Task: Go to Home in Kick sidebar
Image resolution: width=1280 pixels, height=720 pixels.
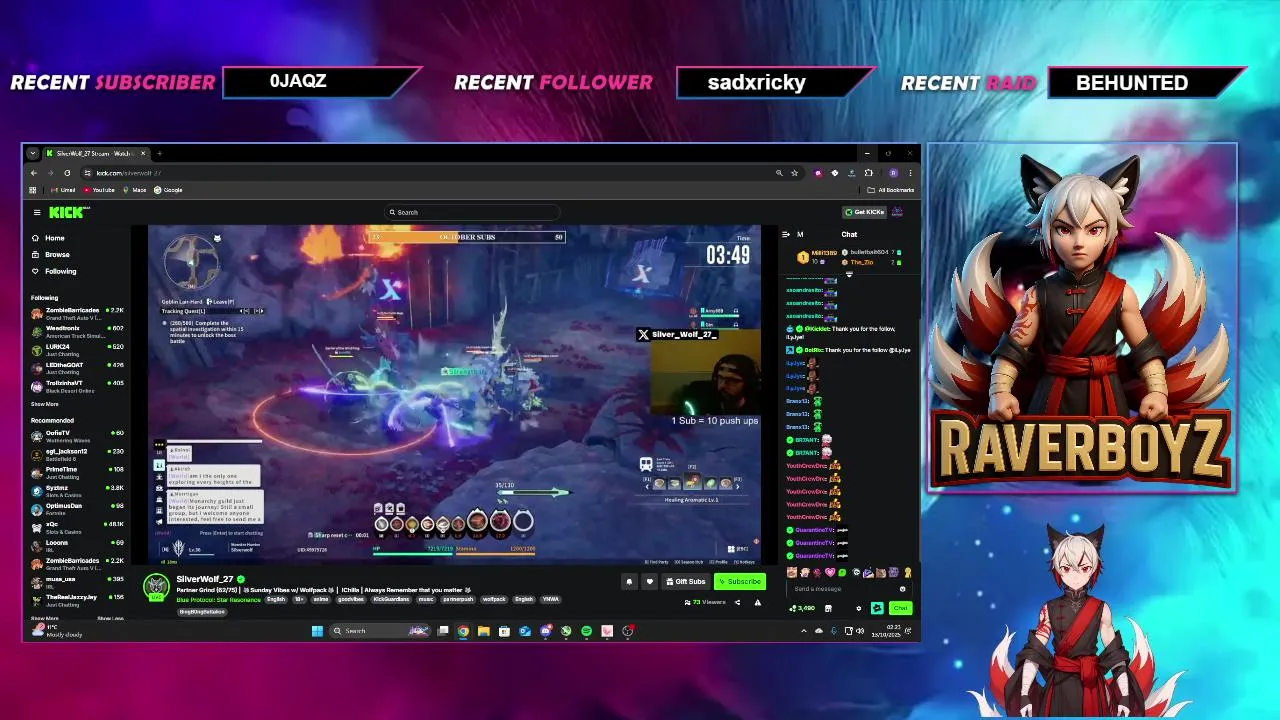Action: 48,238
